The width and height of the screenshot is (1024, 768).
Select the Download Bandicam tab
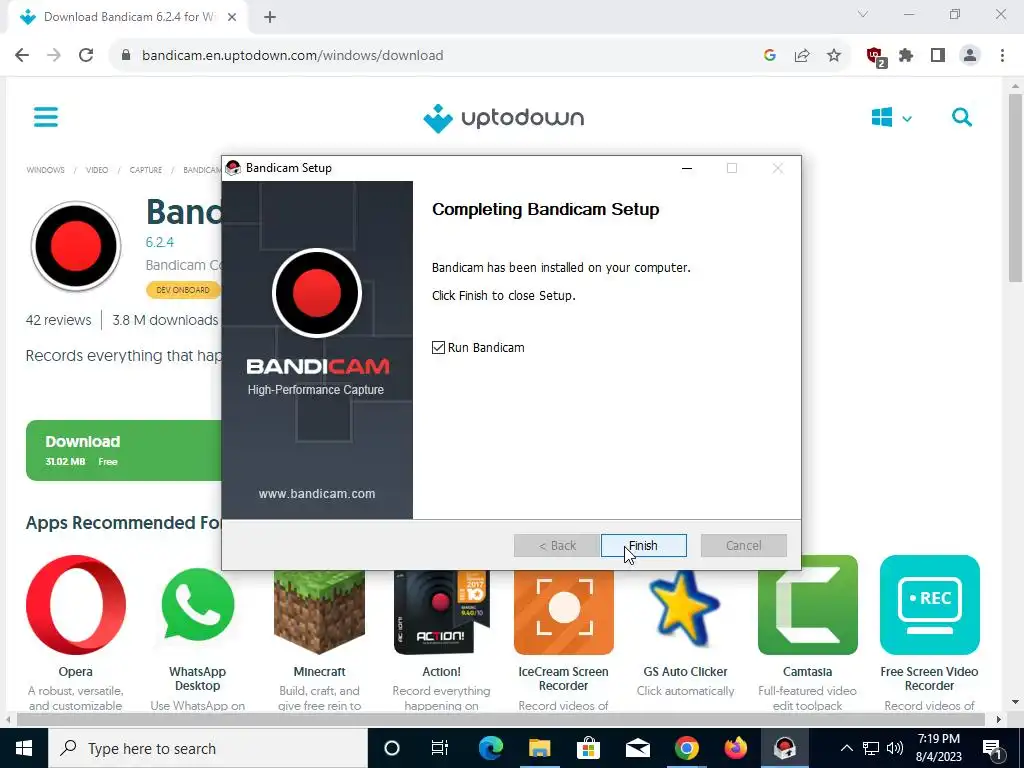(127, 17)
